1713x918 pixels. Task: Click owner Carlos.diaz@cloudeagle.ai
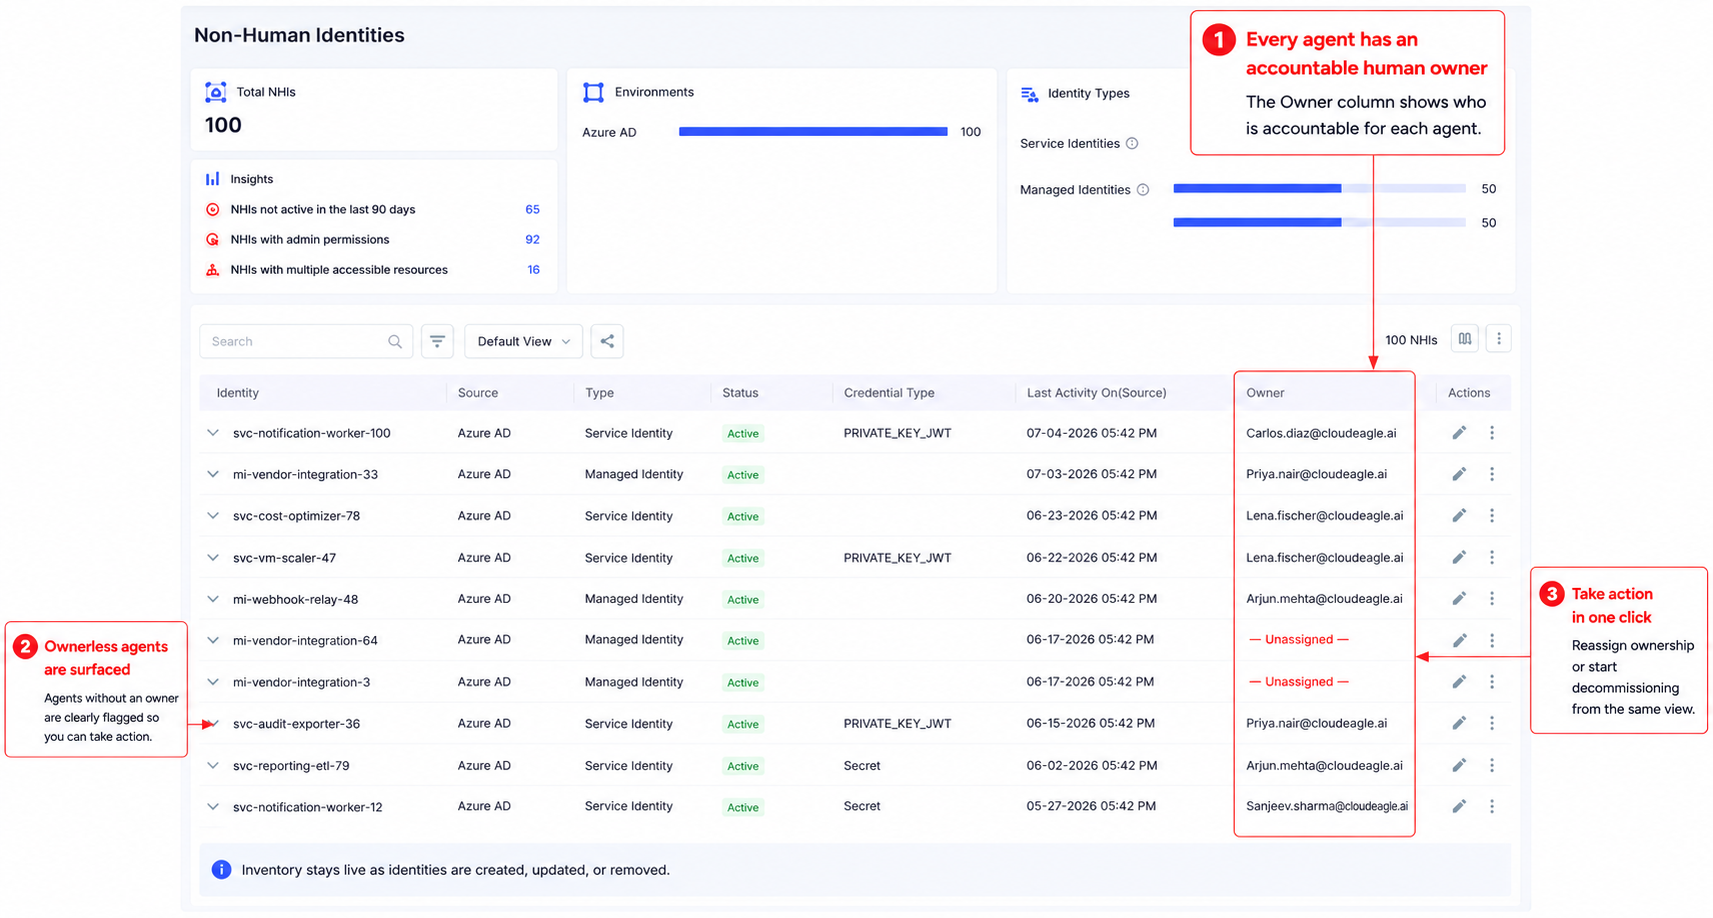1321,433
